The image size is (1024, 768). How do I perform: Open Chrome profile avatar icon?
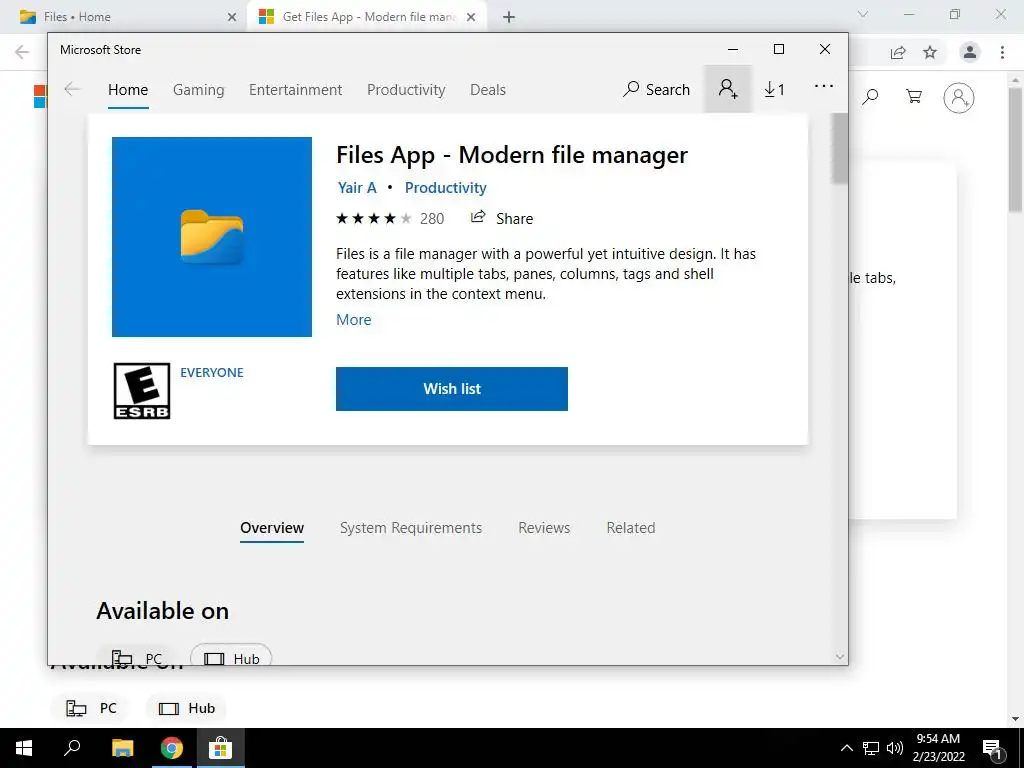(970, 52)
